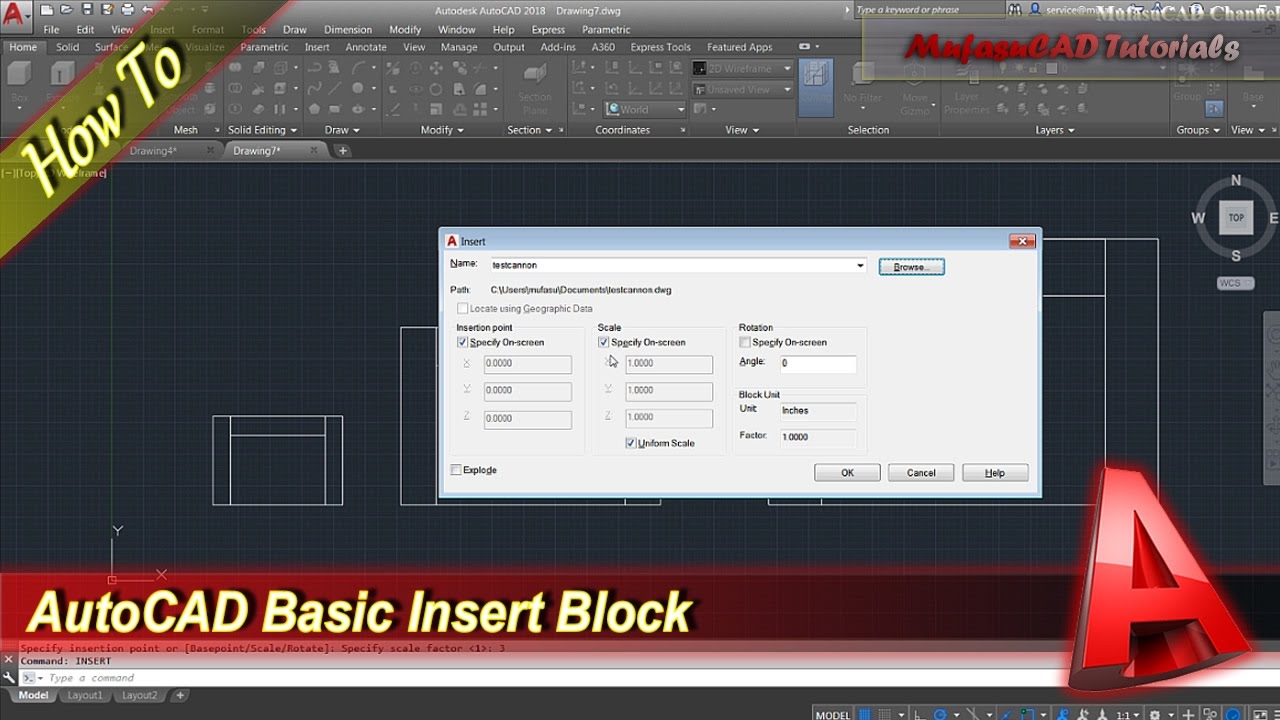1280x720 pixels.
Task: Open annotation scale 1:1 dropdown in status bar
Action: [1129, 715]
